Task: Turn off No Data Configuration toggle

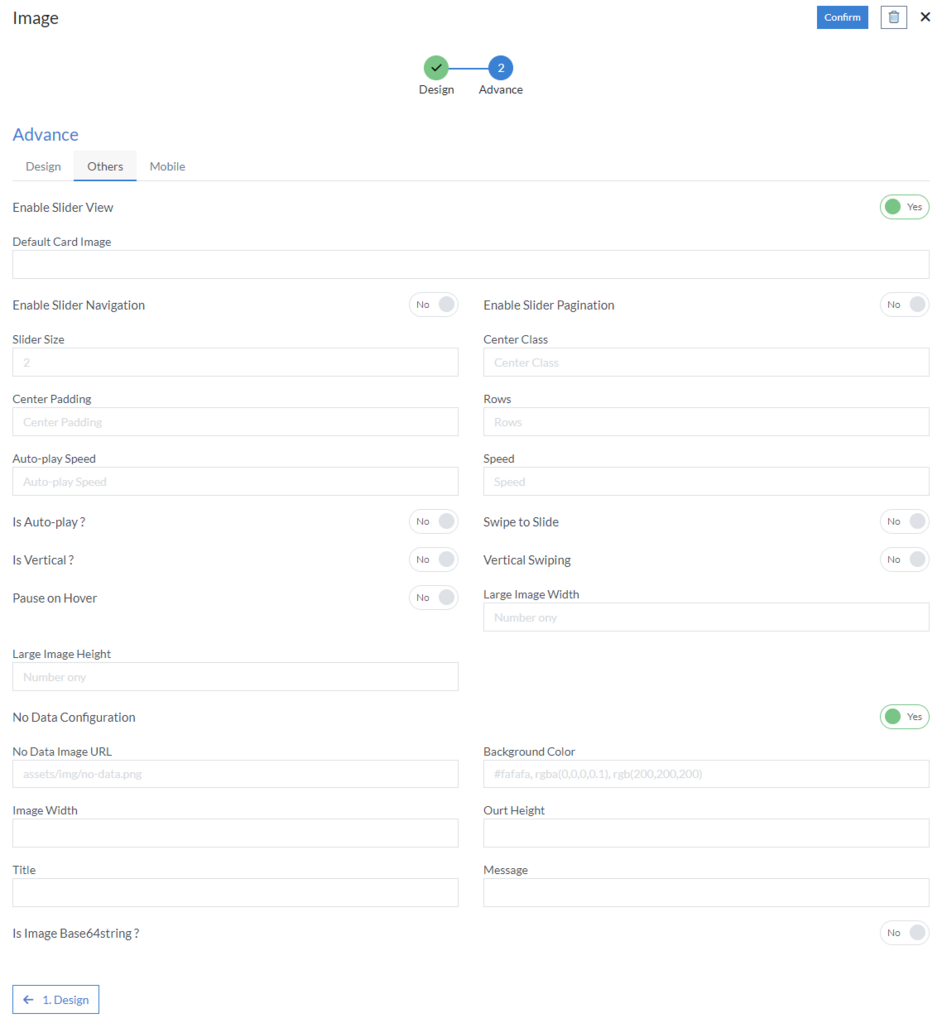Action: tap(904, 717)
